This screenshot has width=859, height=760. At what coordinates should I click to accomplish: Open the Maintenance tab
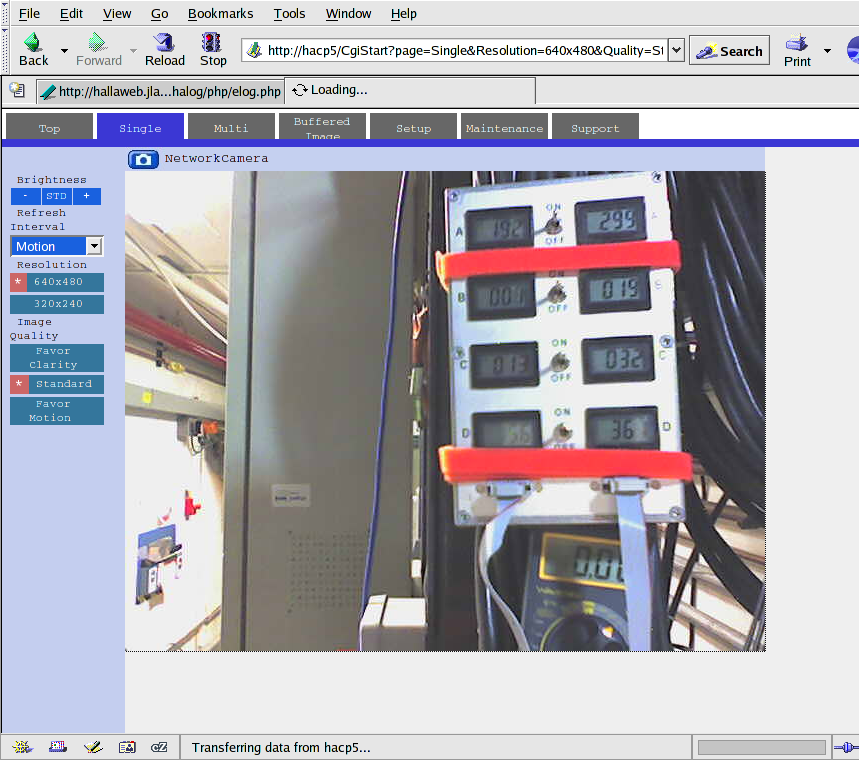pyautogui.click(x=505, y=127)
